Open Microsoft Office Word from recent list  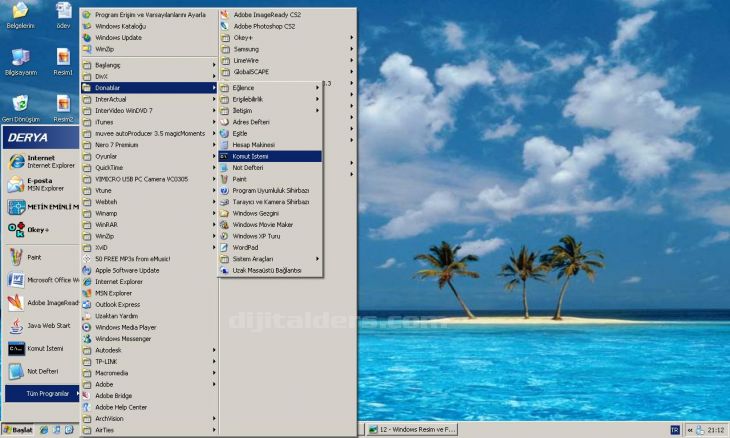(42, 280)
